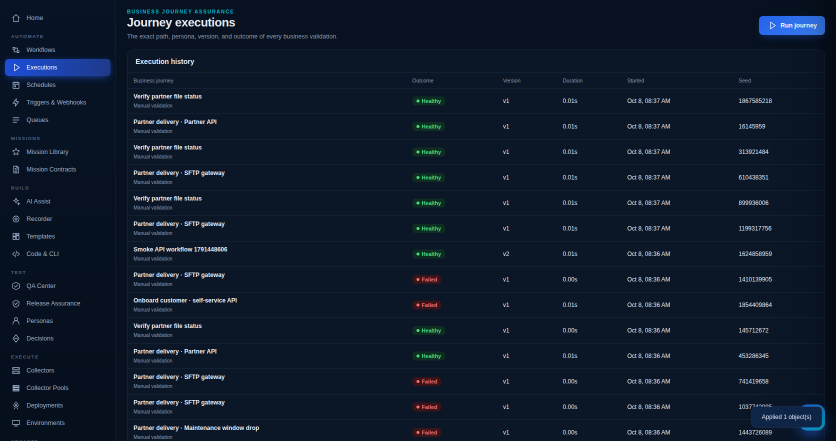Click the AI Assist sparkle icon
The image size is (836, 441).
pyautogui.click(x=16, y=202)
